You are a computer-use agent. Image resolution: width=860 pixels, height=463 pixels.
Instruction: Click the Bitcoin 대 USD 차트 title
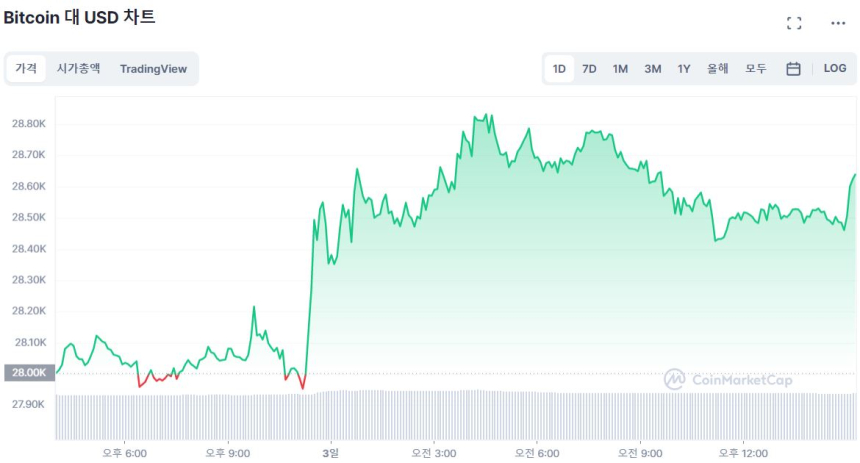point(80,18)
